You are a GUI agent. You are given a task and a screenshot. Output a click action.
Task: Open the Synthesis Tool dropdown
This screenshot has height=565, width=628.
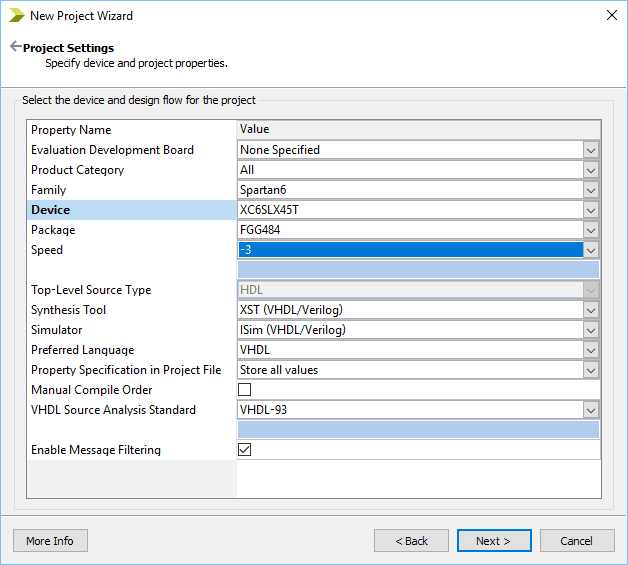[x=591, y=310]
